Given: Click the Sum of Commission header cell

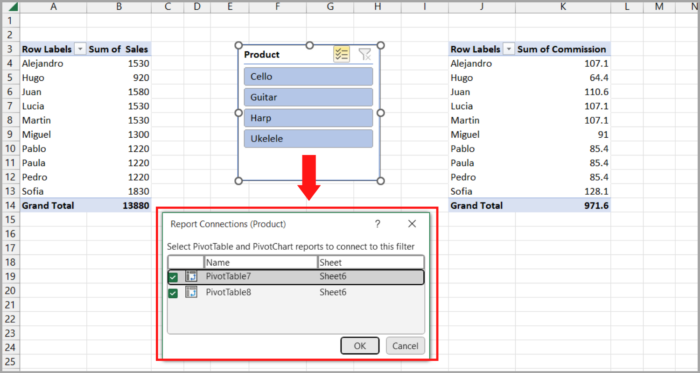Looking at the screenshot, I should [563, 49].
